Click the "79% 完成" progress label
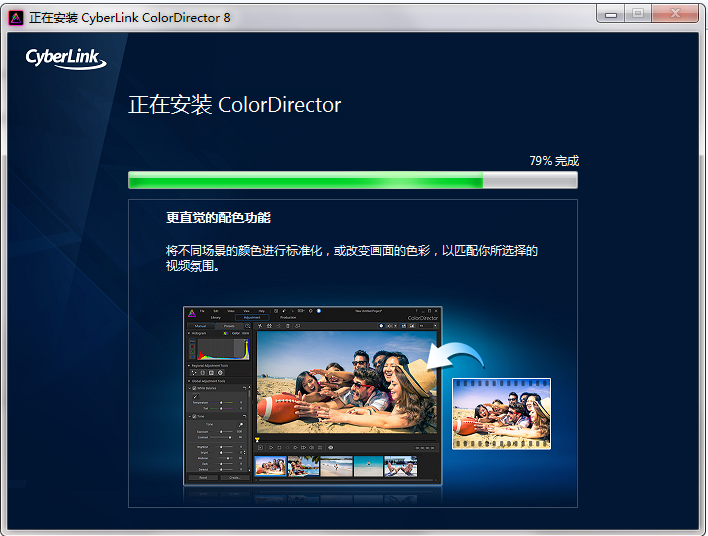 (x=554, y=161)
